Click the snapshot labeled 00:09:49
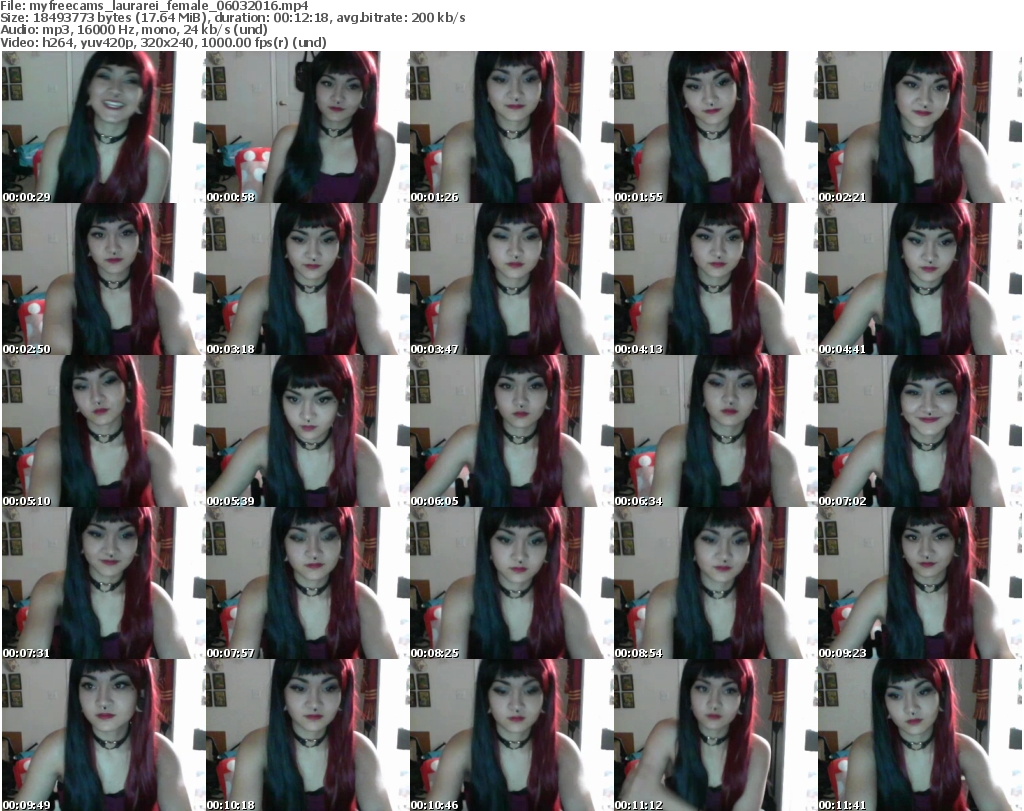Screen dimensions: 1024x811 point(103,735)
